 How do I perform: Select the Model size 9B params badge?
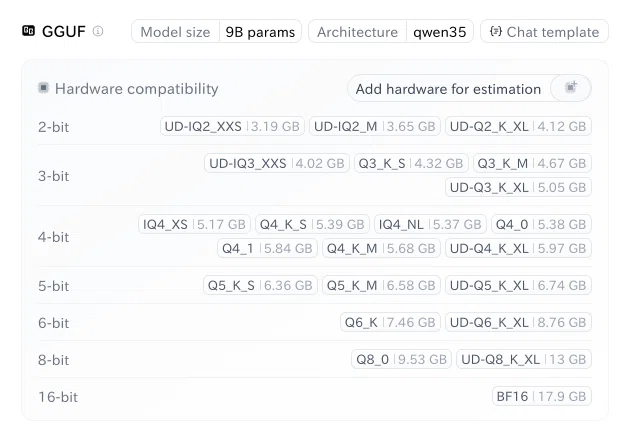[216, 31]
